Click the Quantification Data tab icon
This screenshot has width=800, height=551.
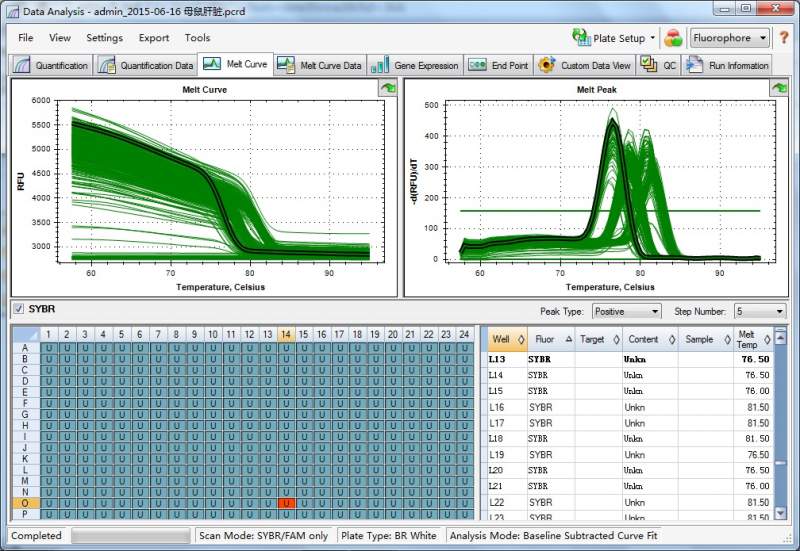(x=107, y=65)
